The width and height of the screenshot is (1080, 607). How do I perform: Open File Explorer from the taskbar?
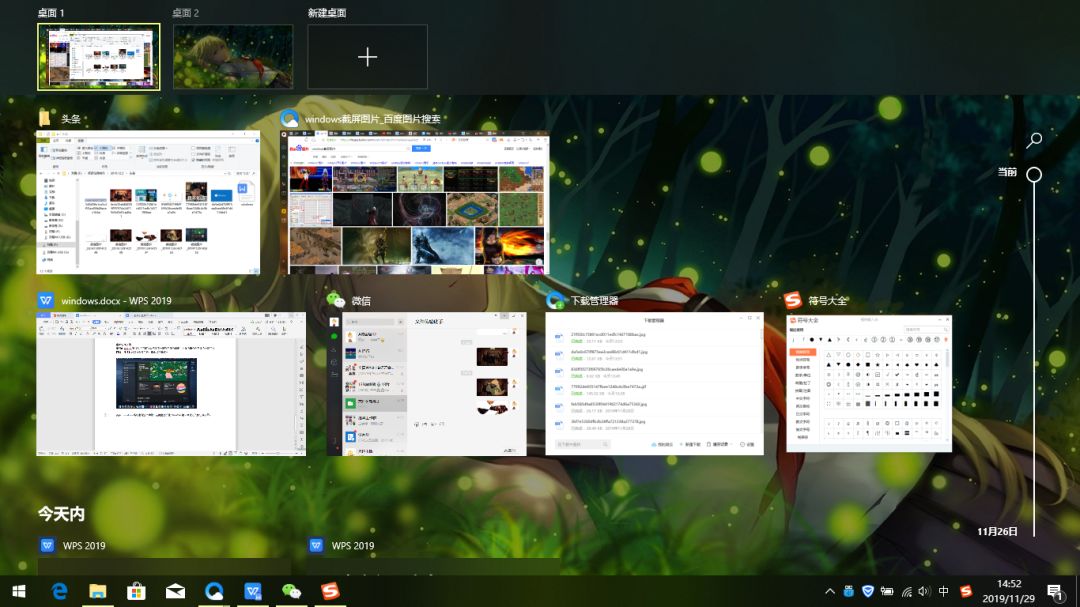98,591
